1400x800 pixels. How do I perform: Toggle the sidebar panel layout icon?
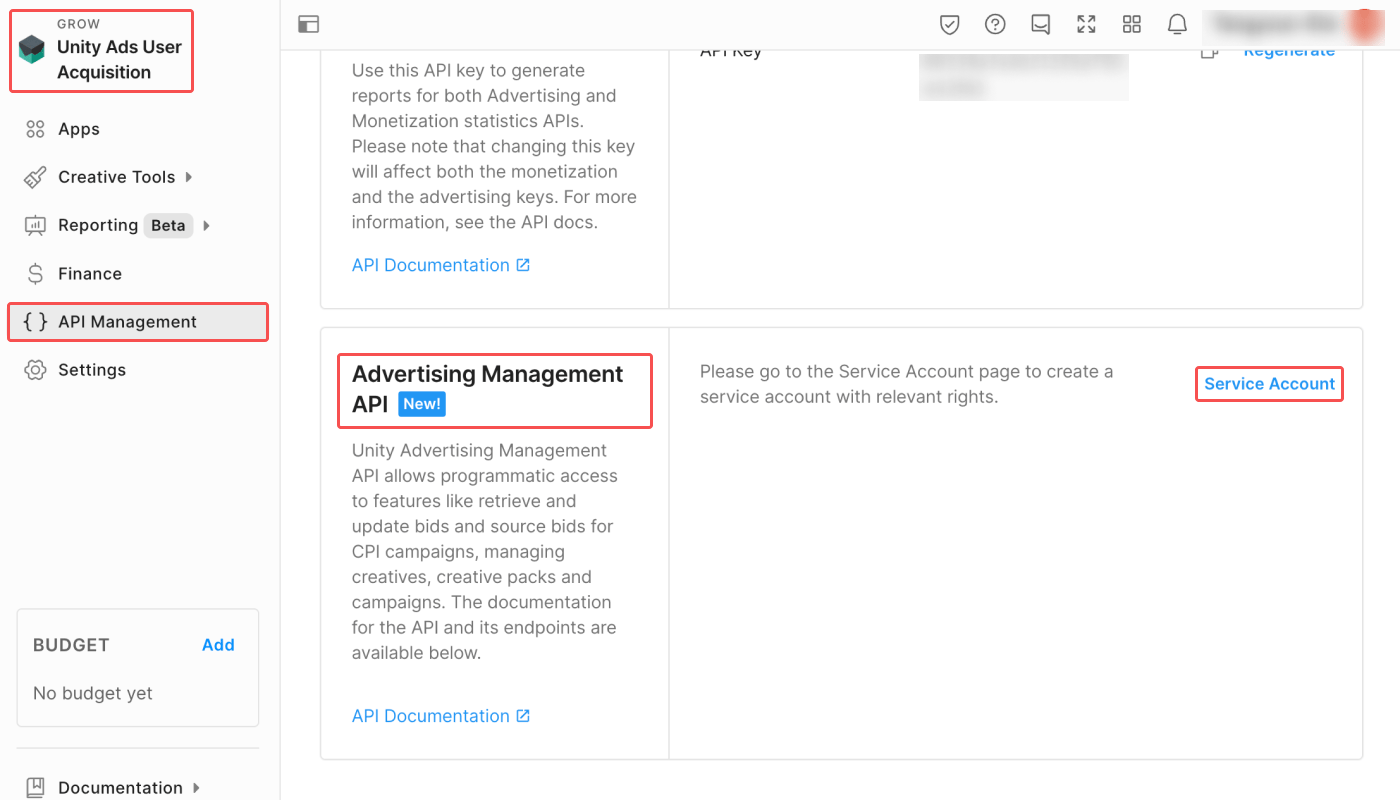coord(308,25)
